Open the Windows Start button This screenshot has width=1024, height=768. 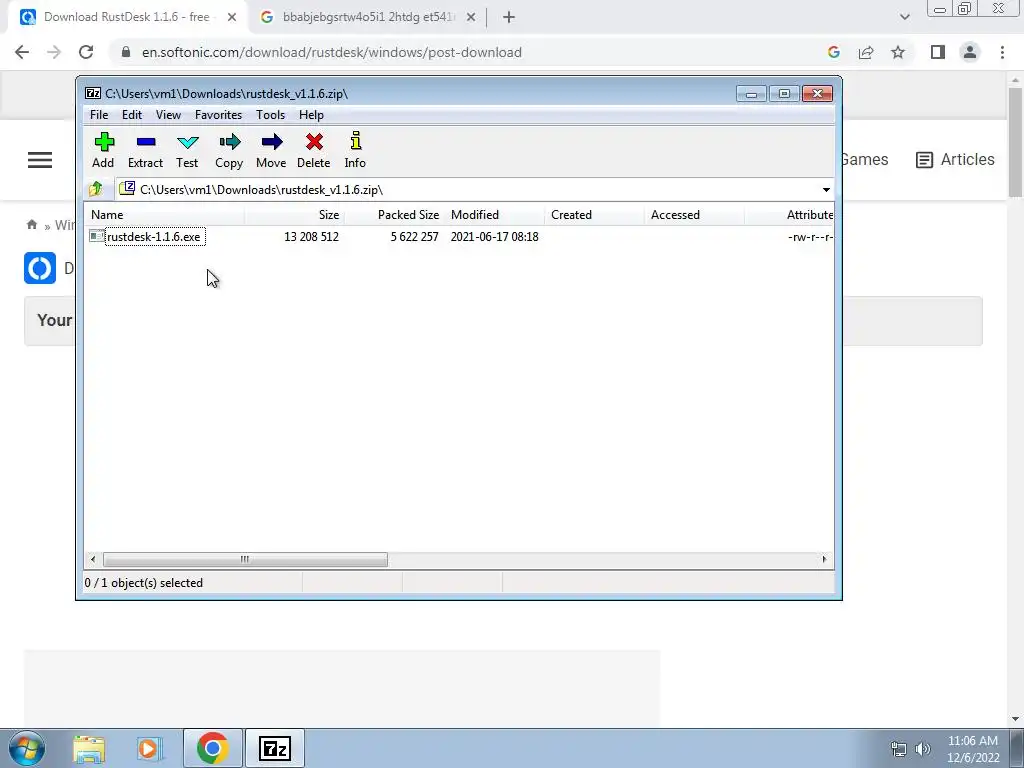click(26, 748)
